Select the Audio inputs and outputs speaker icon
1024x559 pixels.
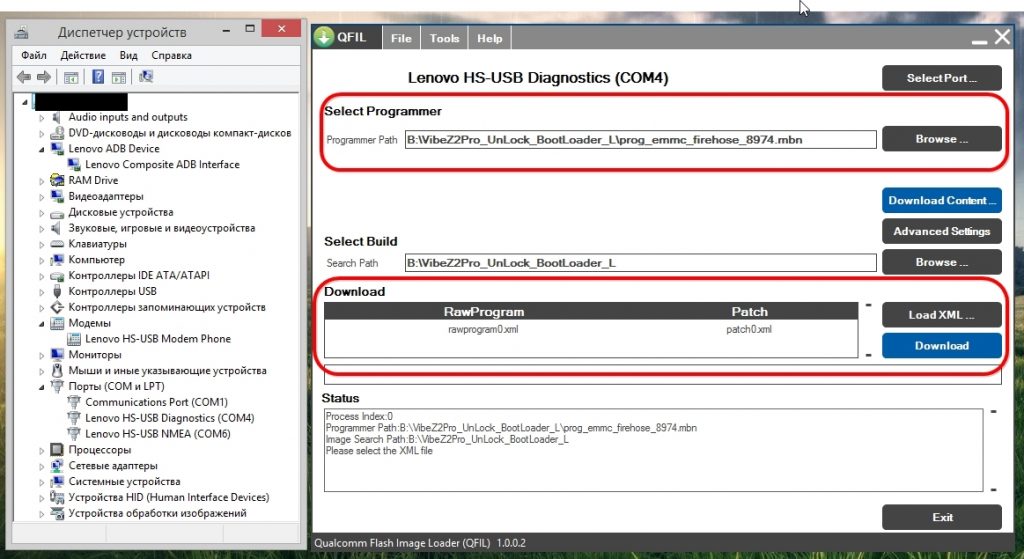[57, 117]
